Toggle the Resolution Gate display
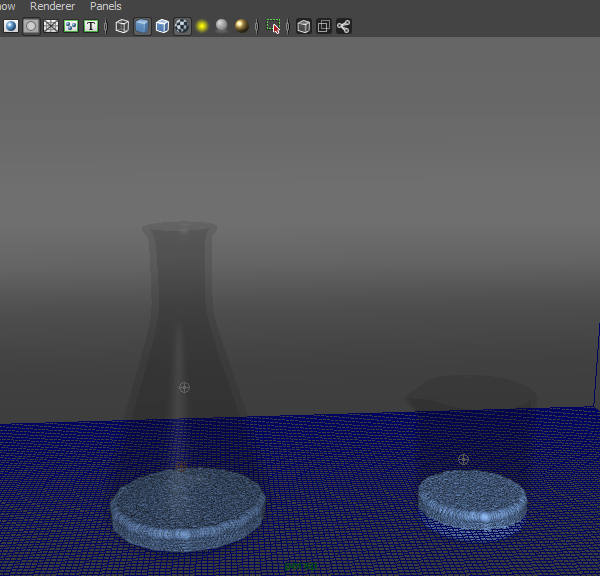 [31, 26]
